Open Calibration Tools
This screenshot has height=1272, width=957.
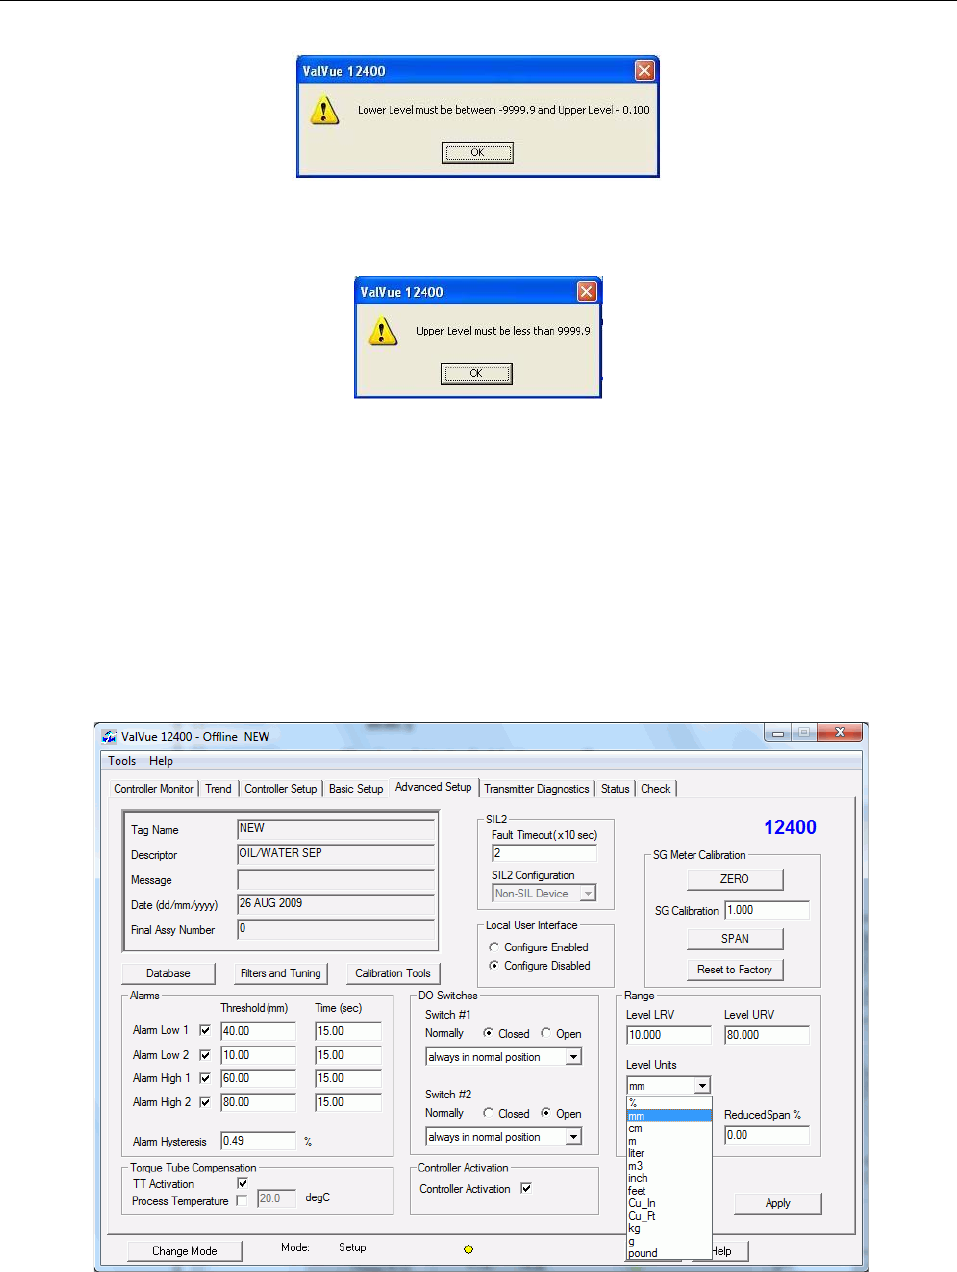pos(393,973)
